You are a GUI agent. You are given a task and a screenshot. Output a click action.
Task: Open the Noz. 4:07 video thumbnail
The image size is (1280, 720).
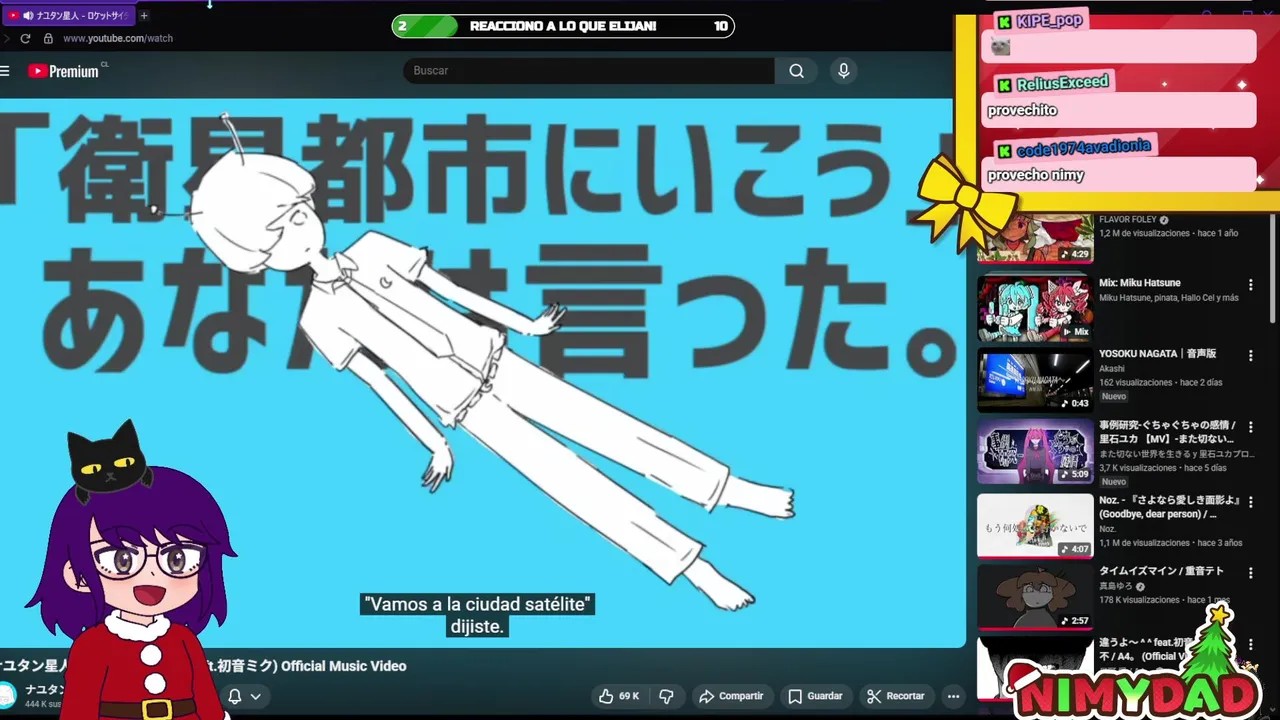tap(1035, 525)
